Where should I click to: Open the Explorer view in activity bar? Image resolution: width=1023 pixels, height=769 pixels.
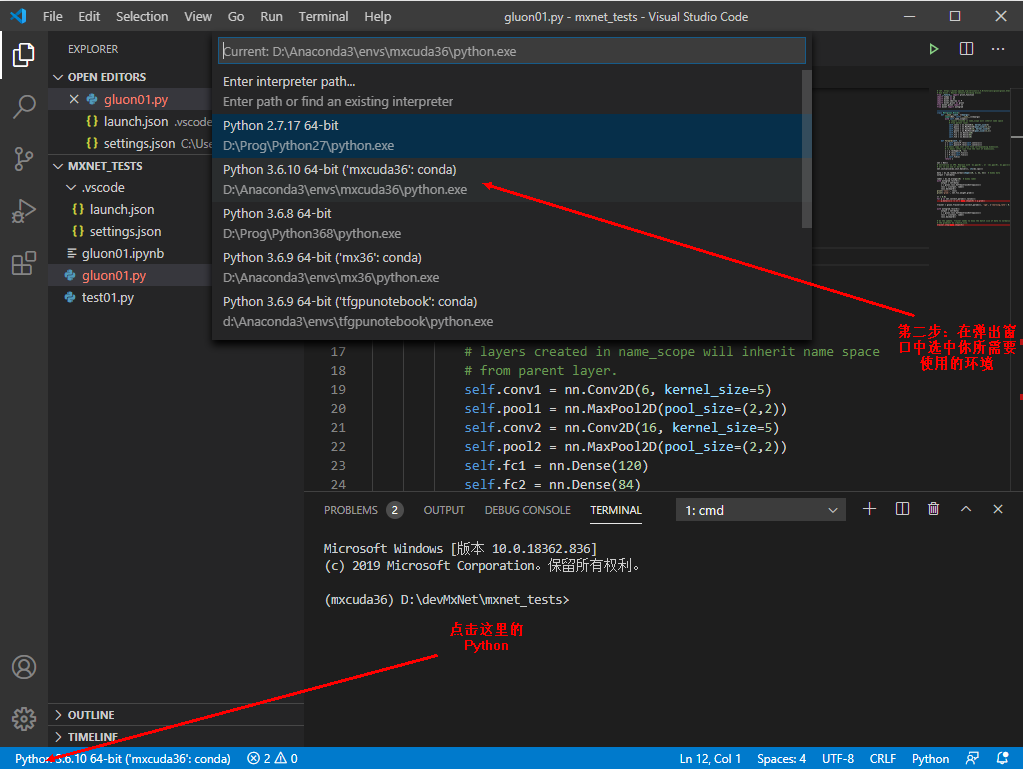[23, 55]
